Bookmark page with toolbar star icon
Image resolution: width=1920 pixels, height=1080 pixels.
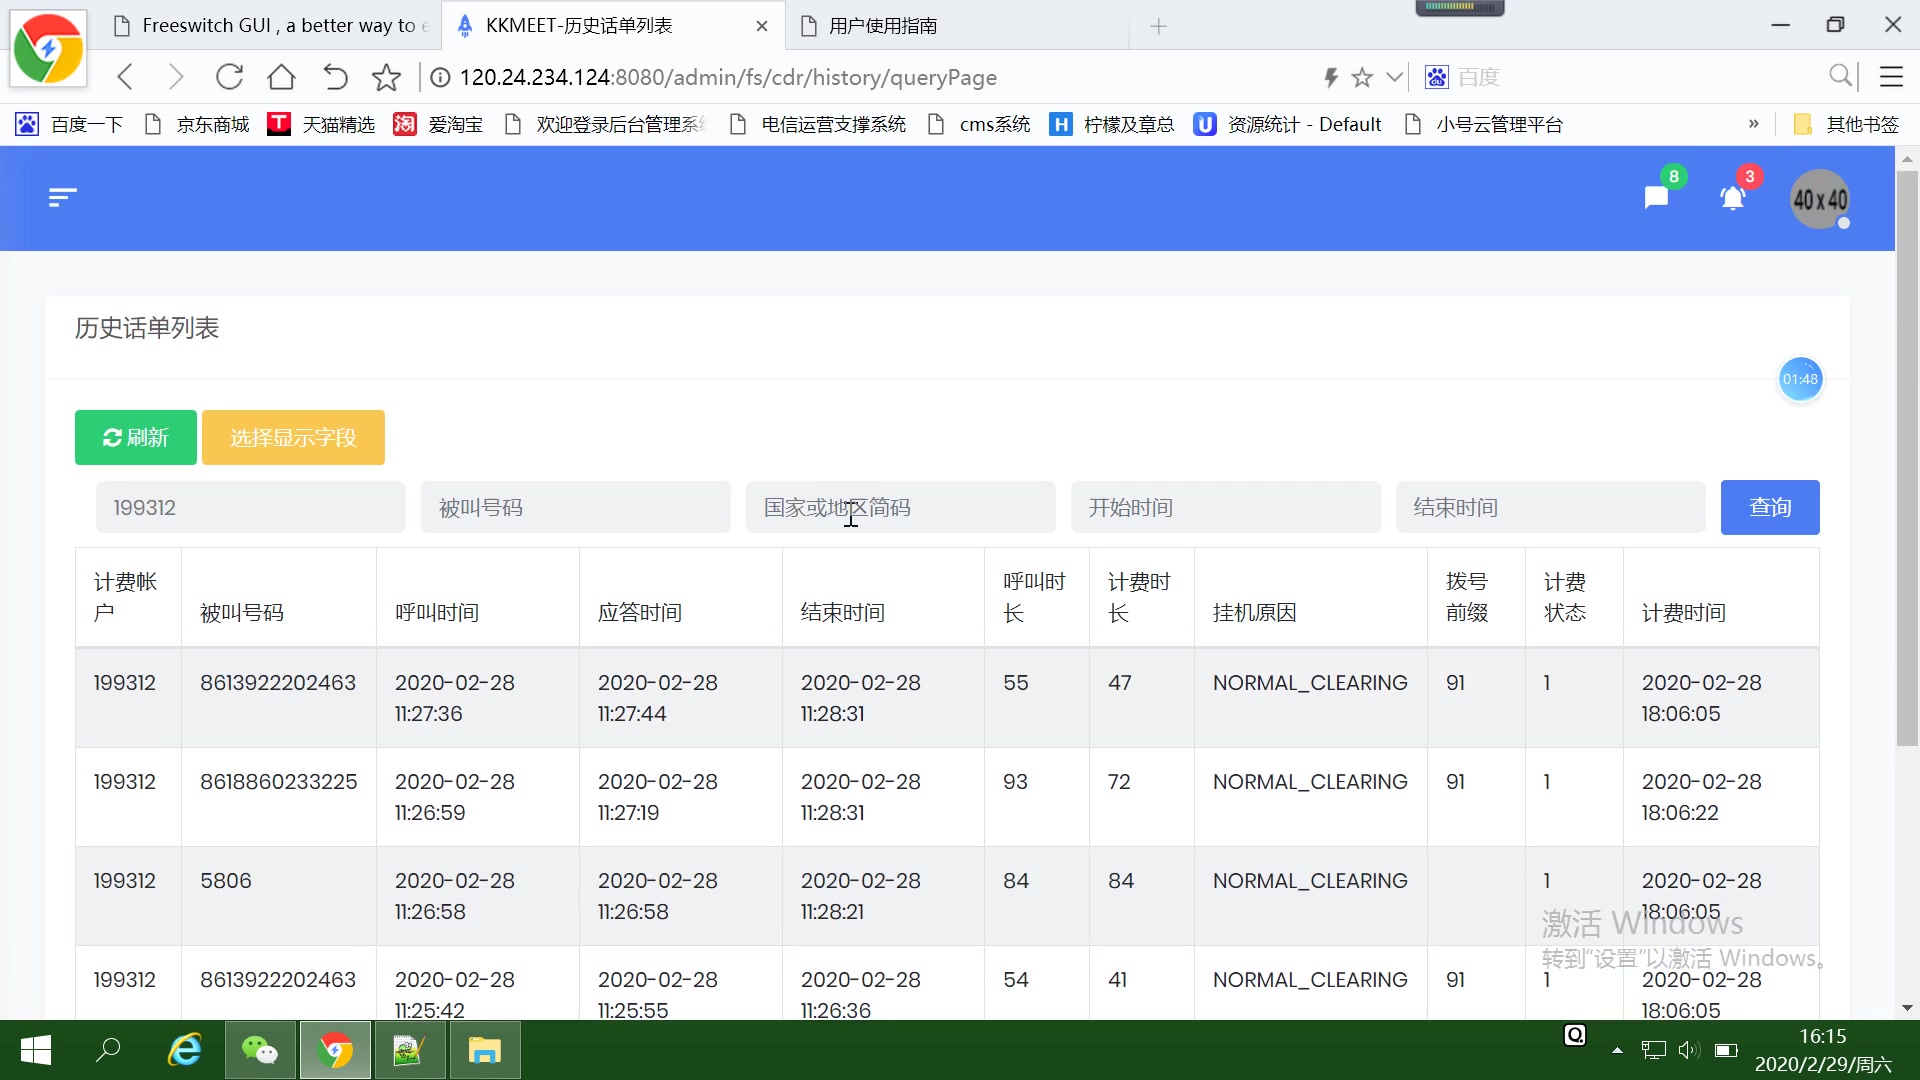tap(386, 77)
